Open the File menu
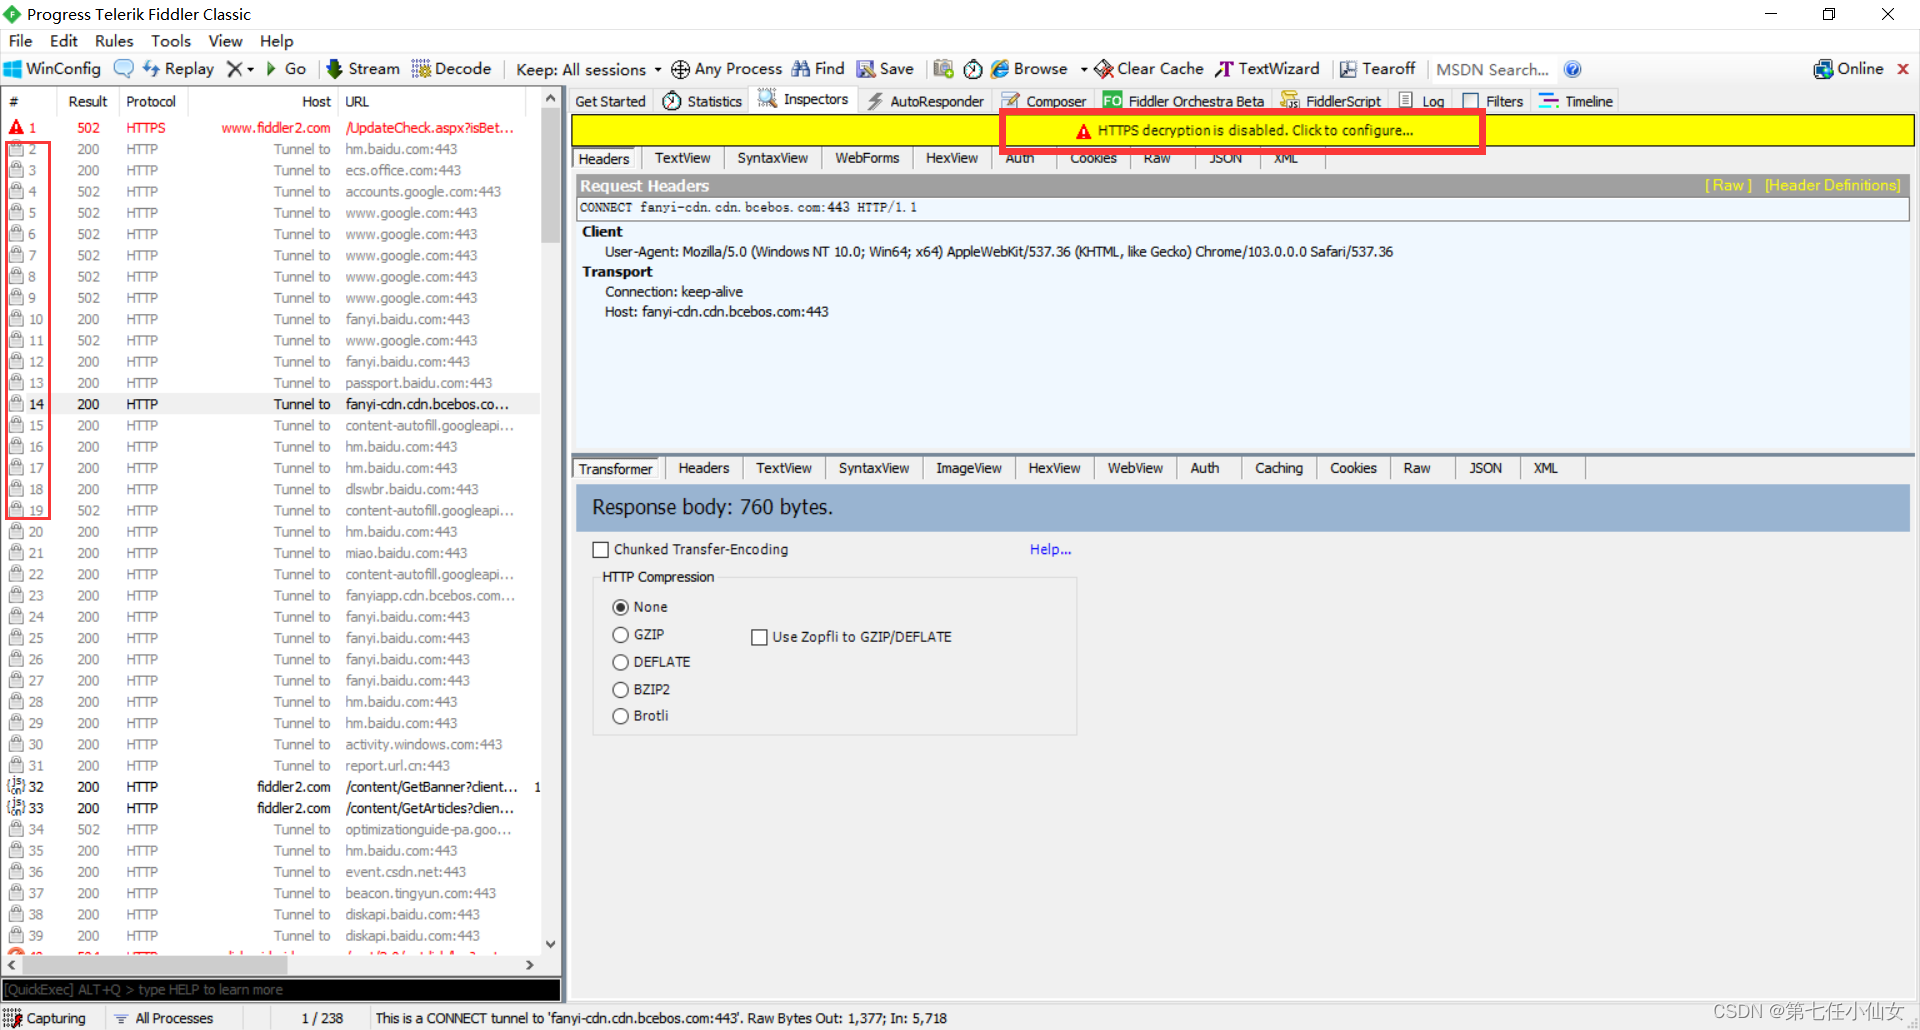 (21, 41)
